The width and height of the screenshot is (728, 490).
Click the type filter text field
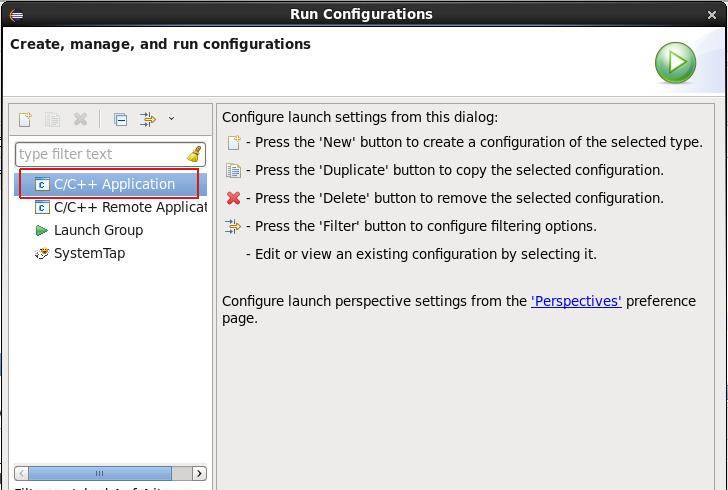click(x=98, y=154)
